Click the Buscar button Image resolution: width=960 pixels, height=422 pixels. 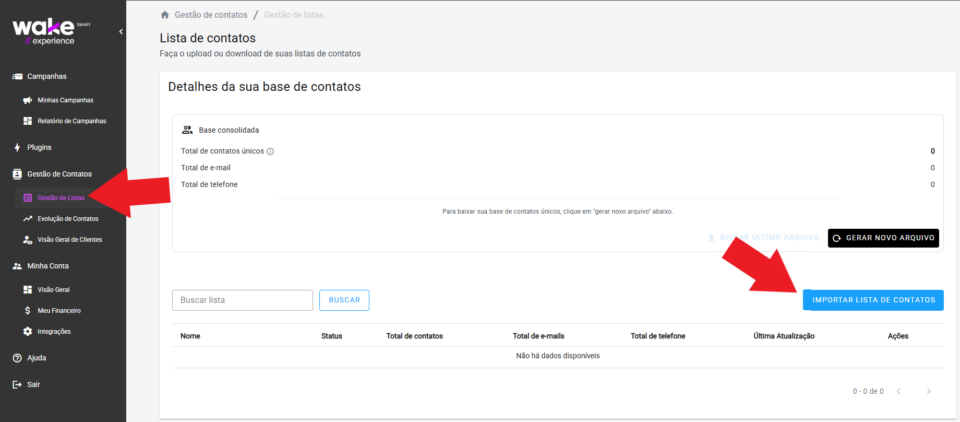344,300
